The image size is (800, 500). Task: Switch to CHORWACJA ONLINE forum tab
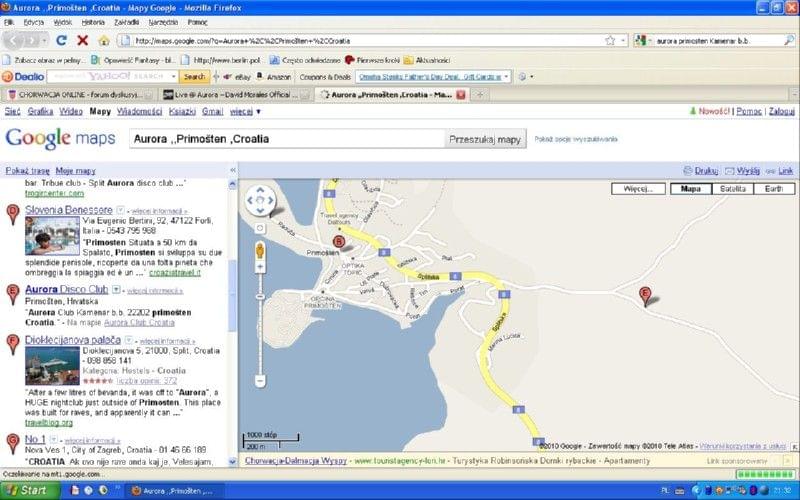click(x=79, y=94)
